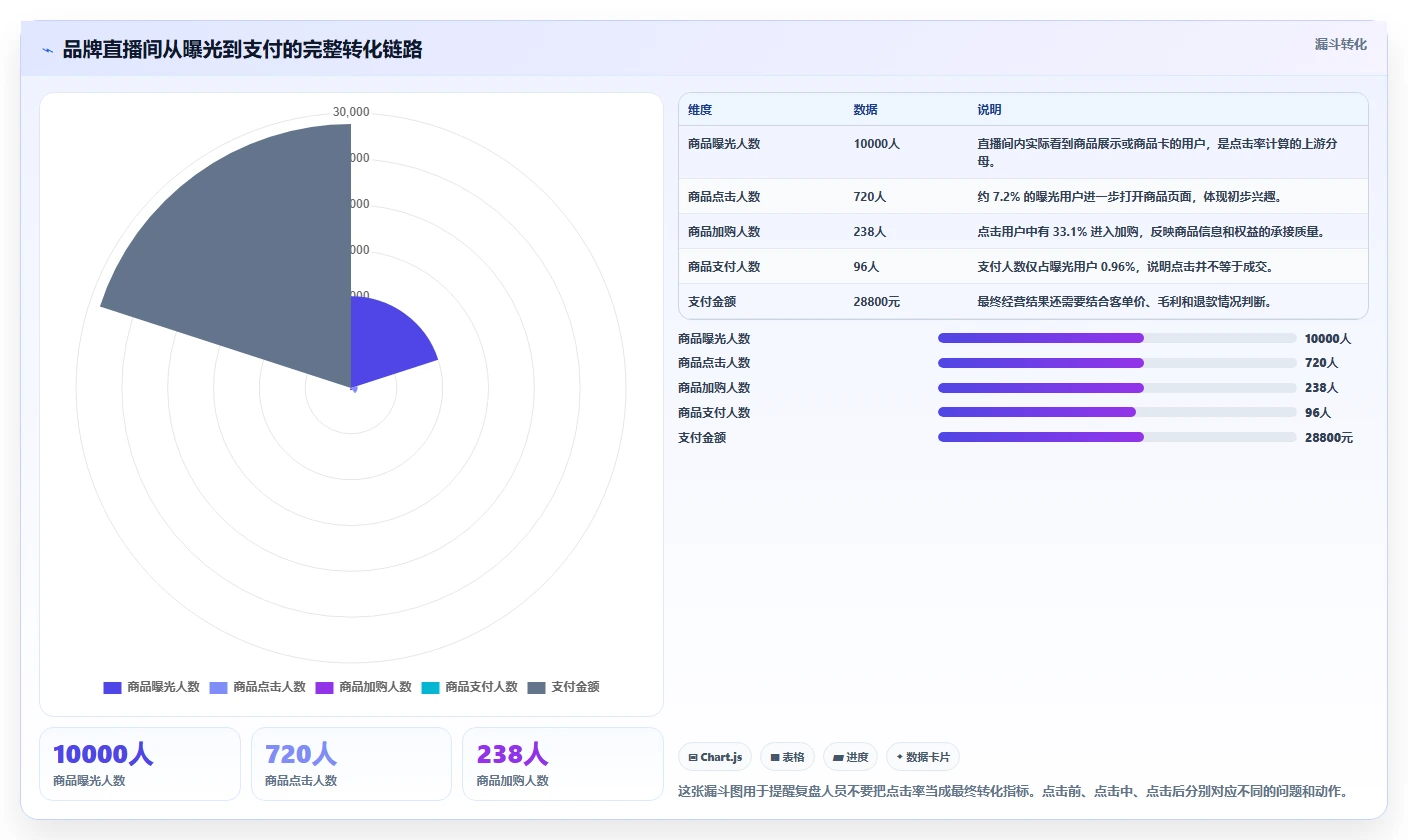Toggle the 商品支付人数 legend item
1408x840 pixels.
[x=469, y=687]
